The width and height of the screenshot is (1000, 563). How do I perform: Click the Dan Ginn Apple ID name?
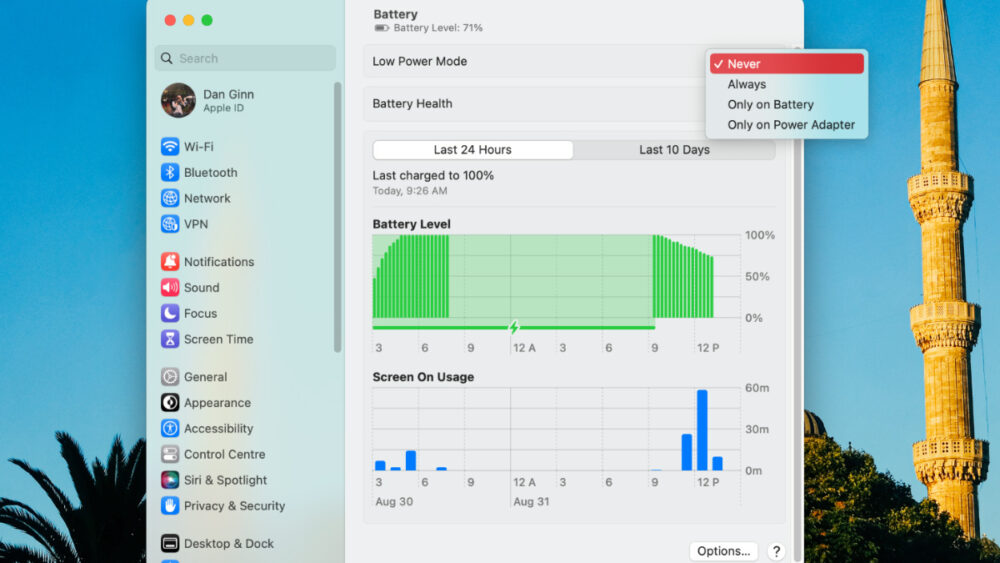point(228,94)
